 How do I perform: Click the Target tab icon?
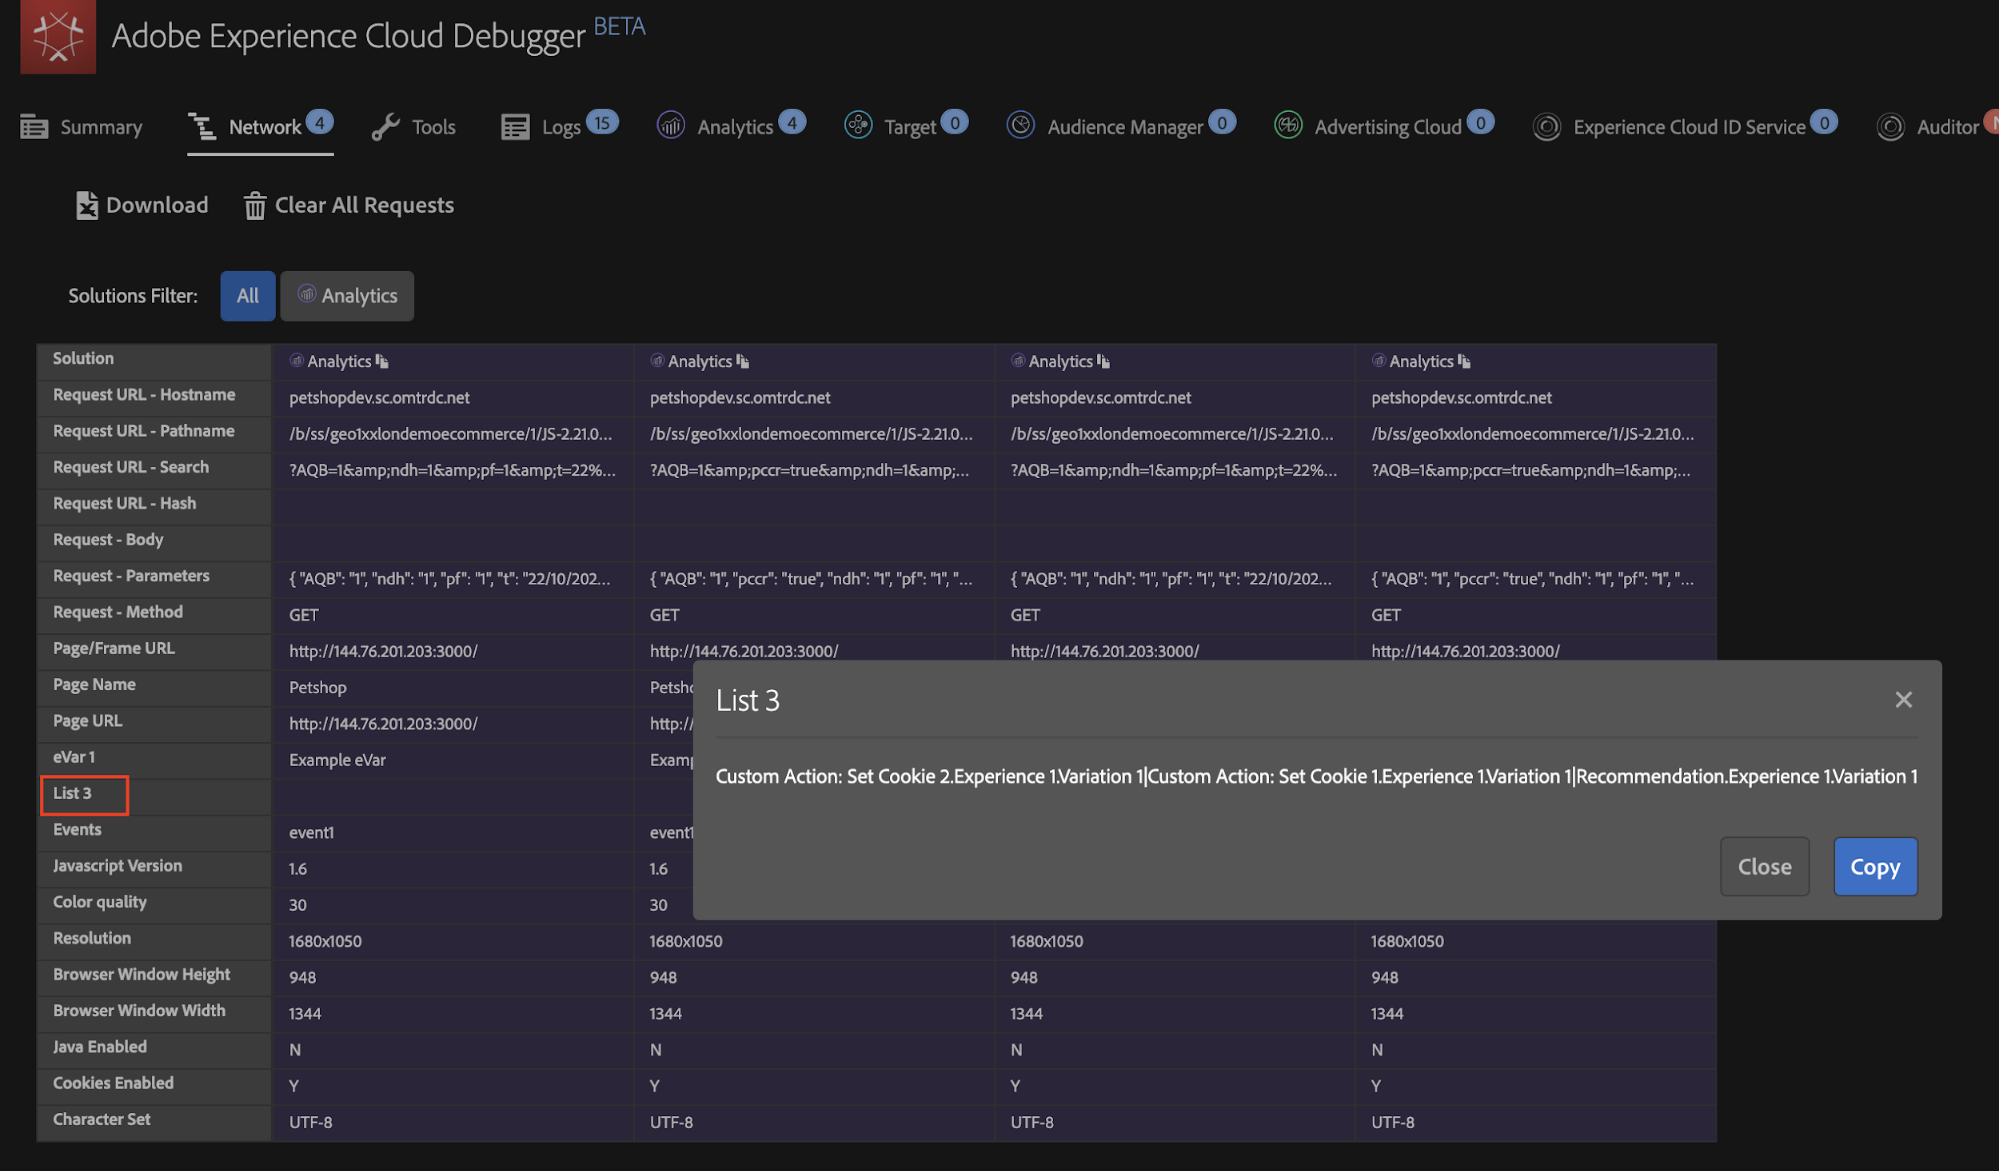point(858,125)
